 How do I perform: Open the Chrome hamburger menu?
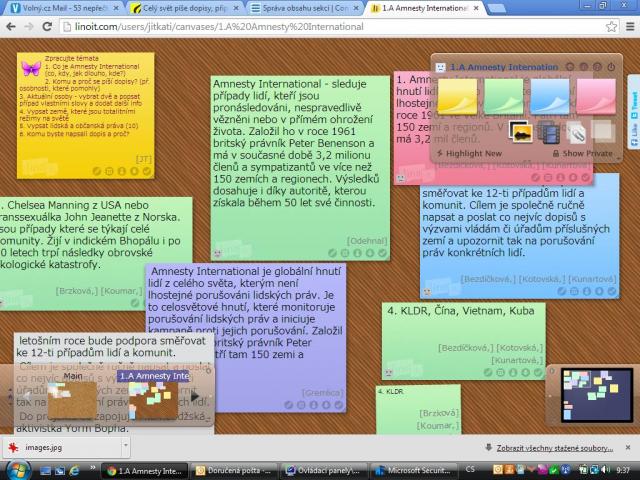(630, 27)
